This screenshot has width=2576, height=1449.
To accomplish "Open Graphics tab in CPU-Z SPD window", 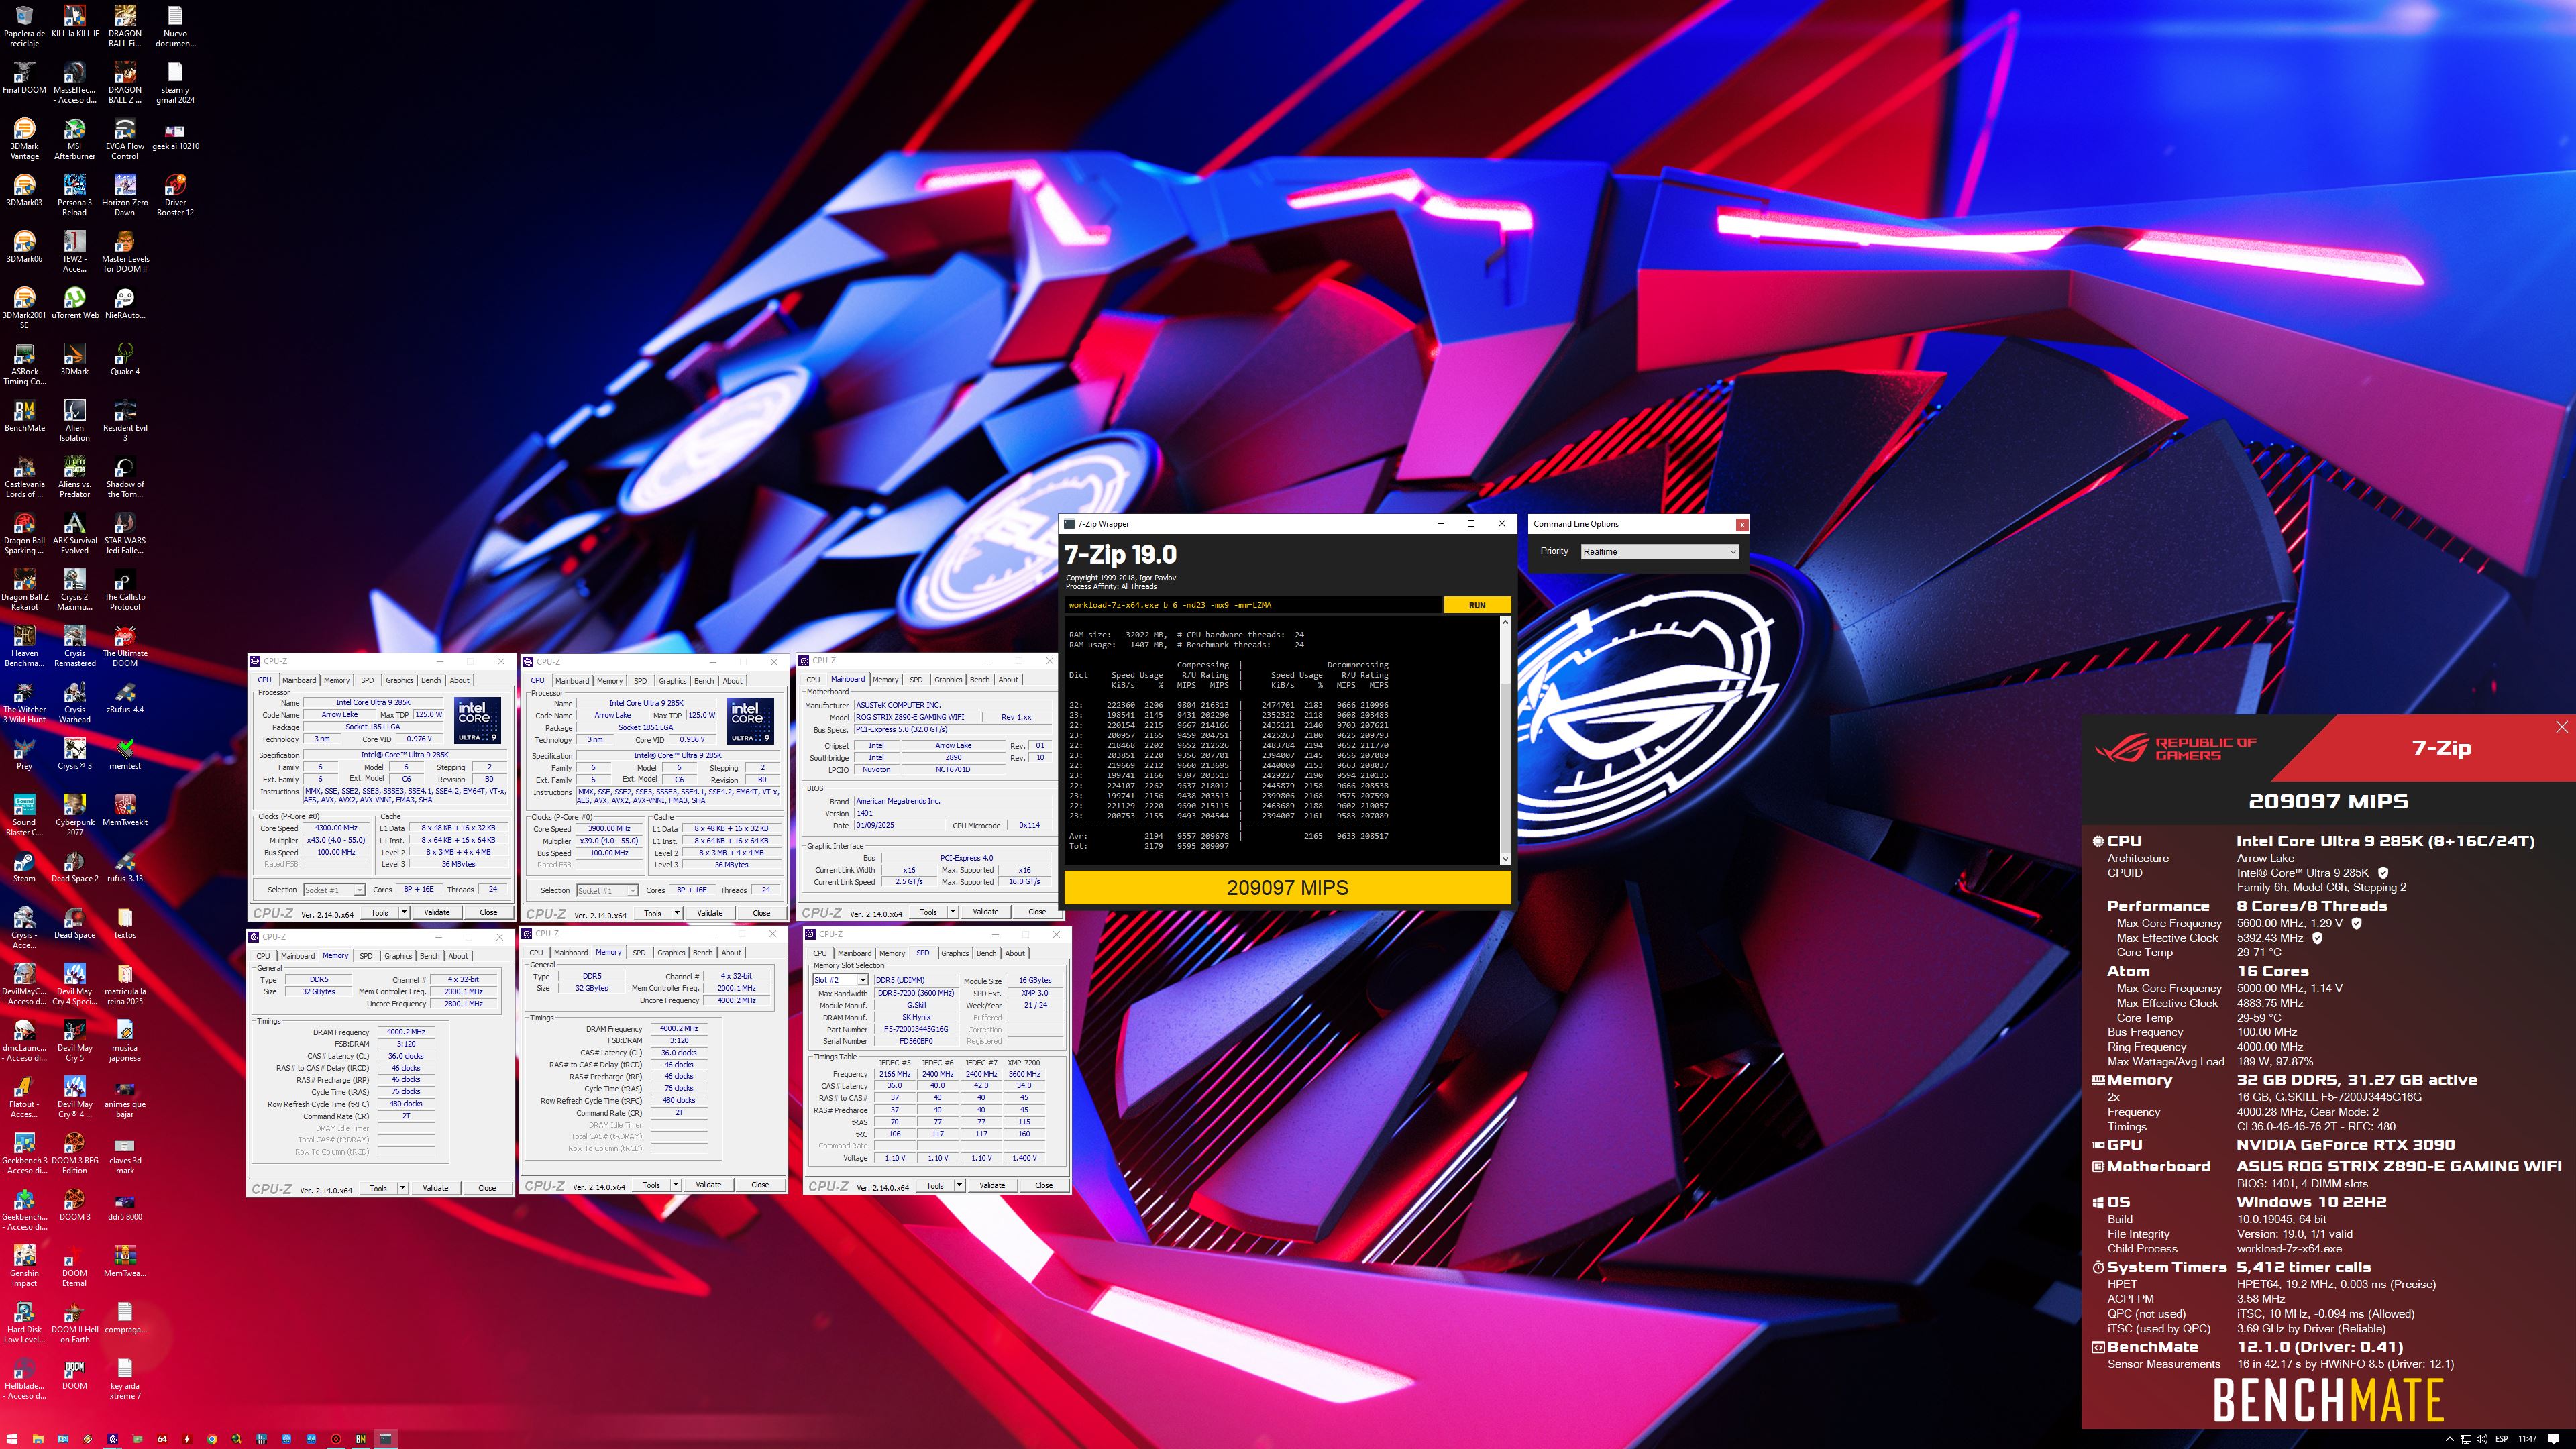I will pos(955,953).
